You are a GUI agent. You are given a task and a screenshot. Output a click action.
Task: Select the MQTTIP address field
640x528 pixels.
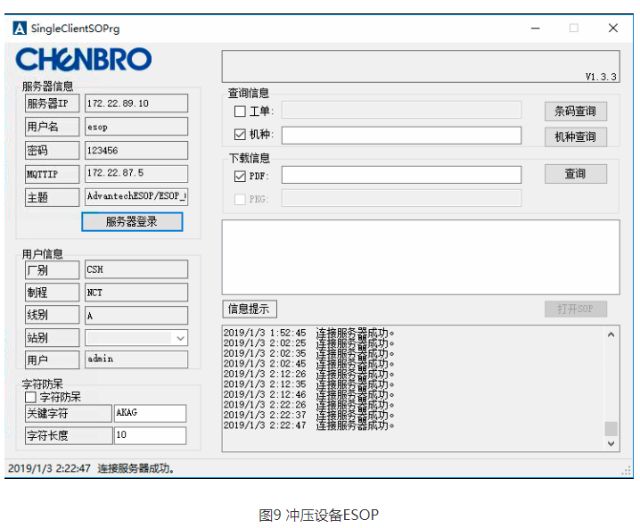135,174
